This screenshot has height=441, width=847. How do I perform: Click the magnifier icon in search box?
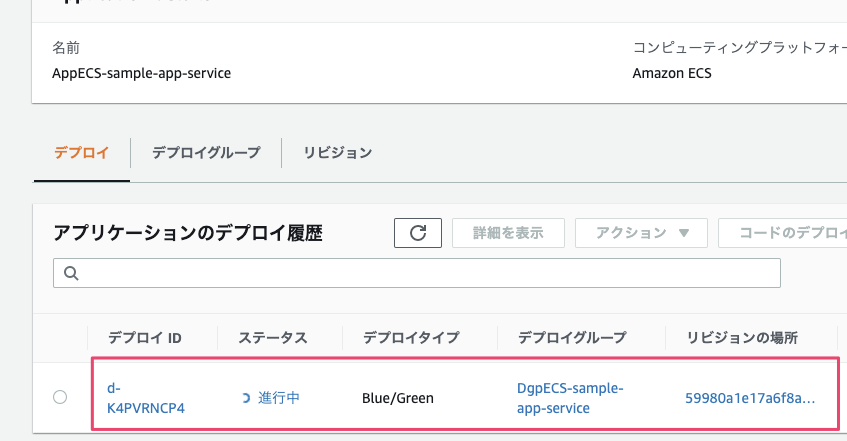coord(71,272)
